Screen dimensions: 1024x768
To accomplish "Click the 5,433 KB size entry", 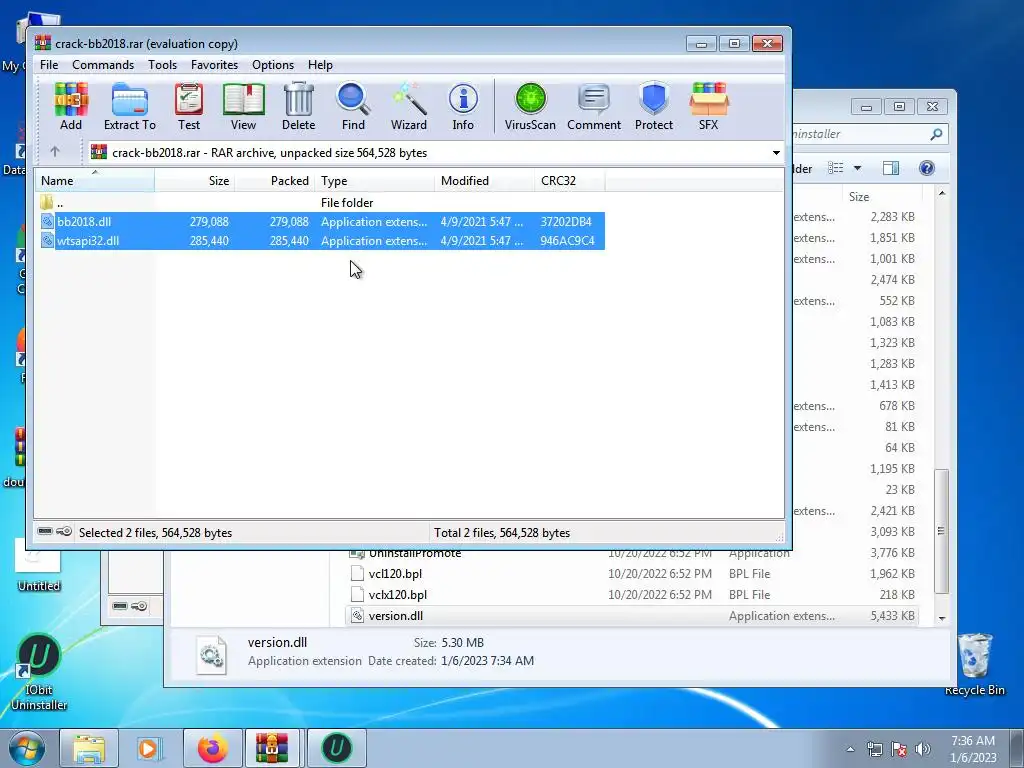I will [892, 615].
